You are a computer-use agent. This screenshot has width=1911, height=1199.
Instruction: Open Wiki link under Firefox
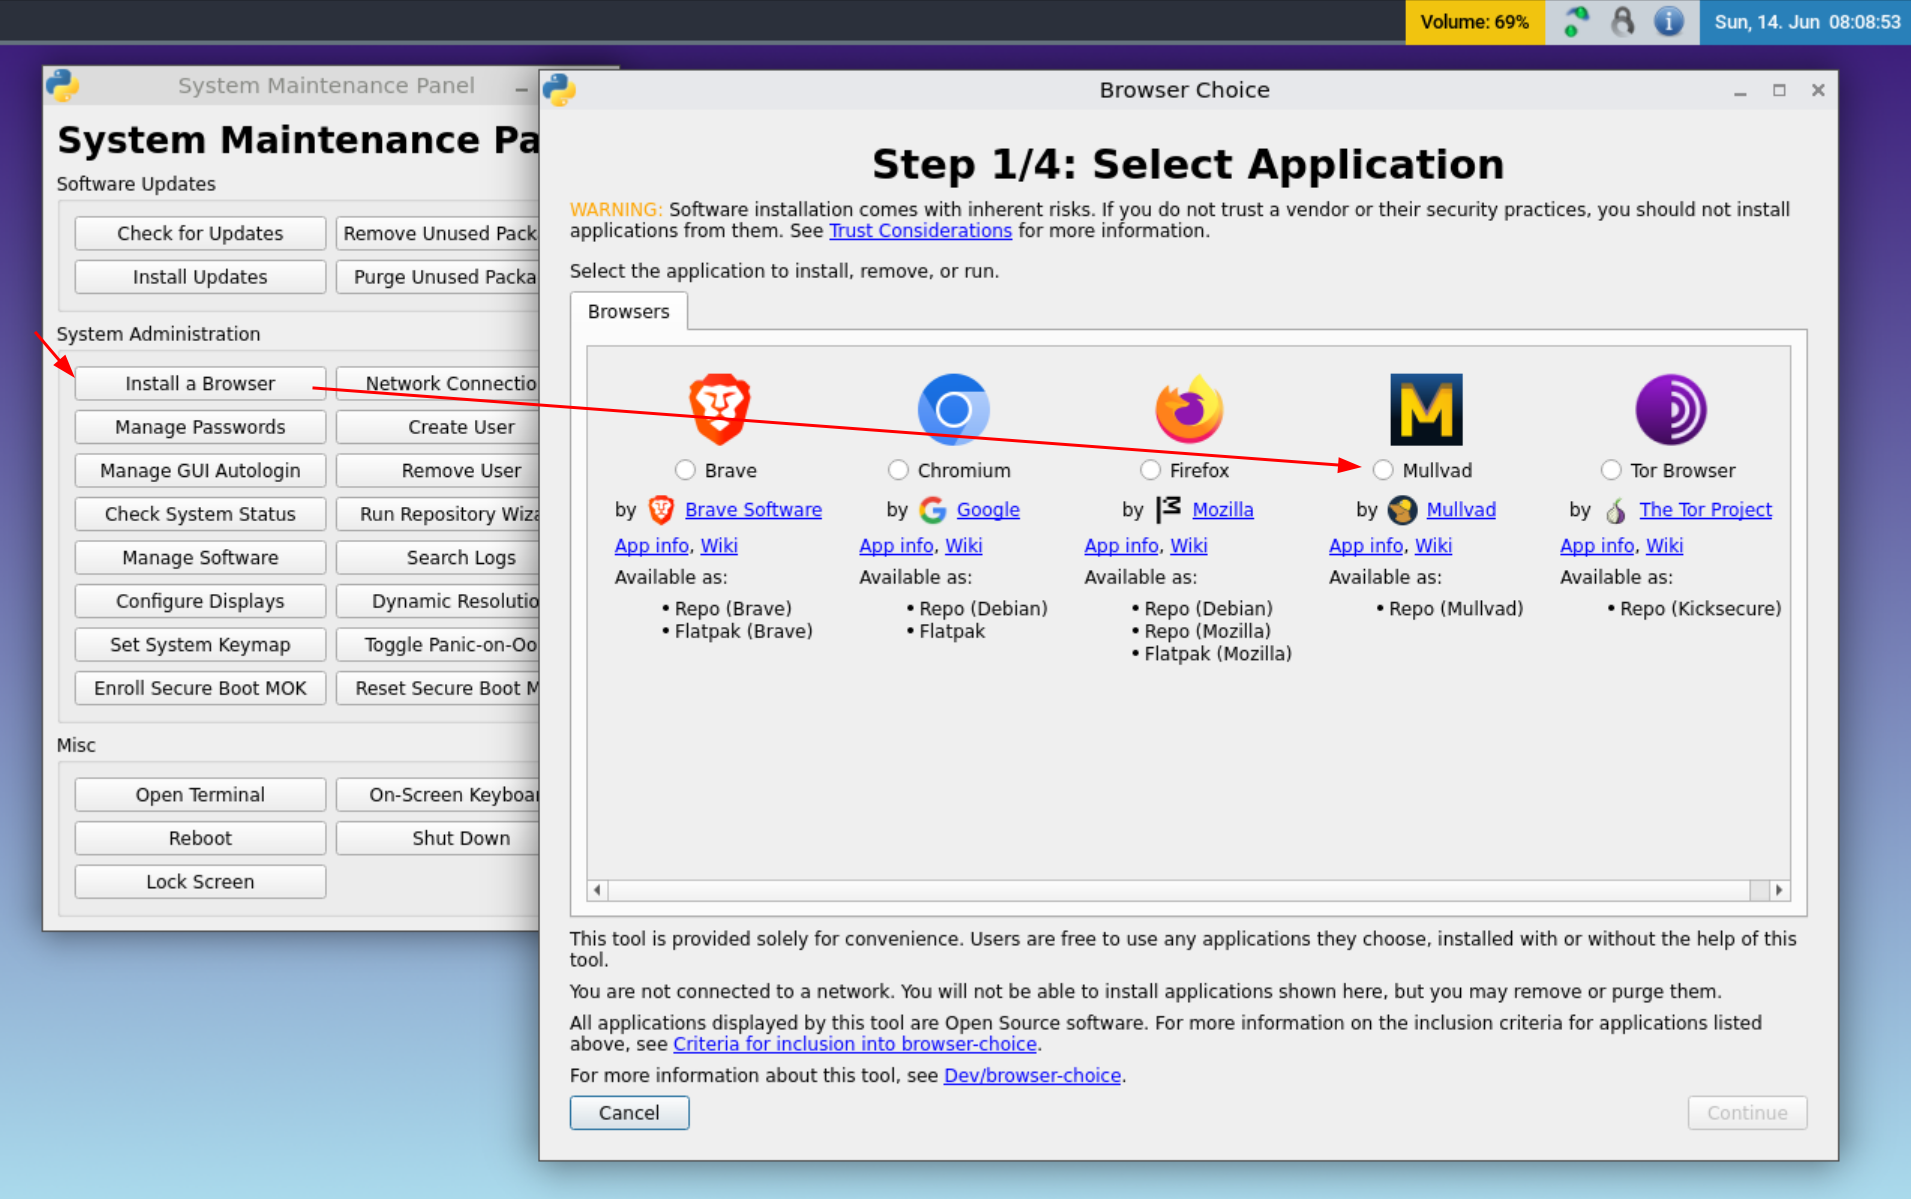tap(1189, 546)
